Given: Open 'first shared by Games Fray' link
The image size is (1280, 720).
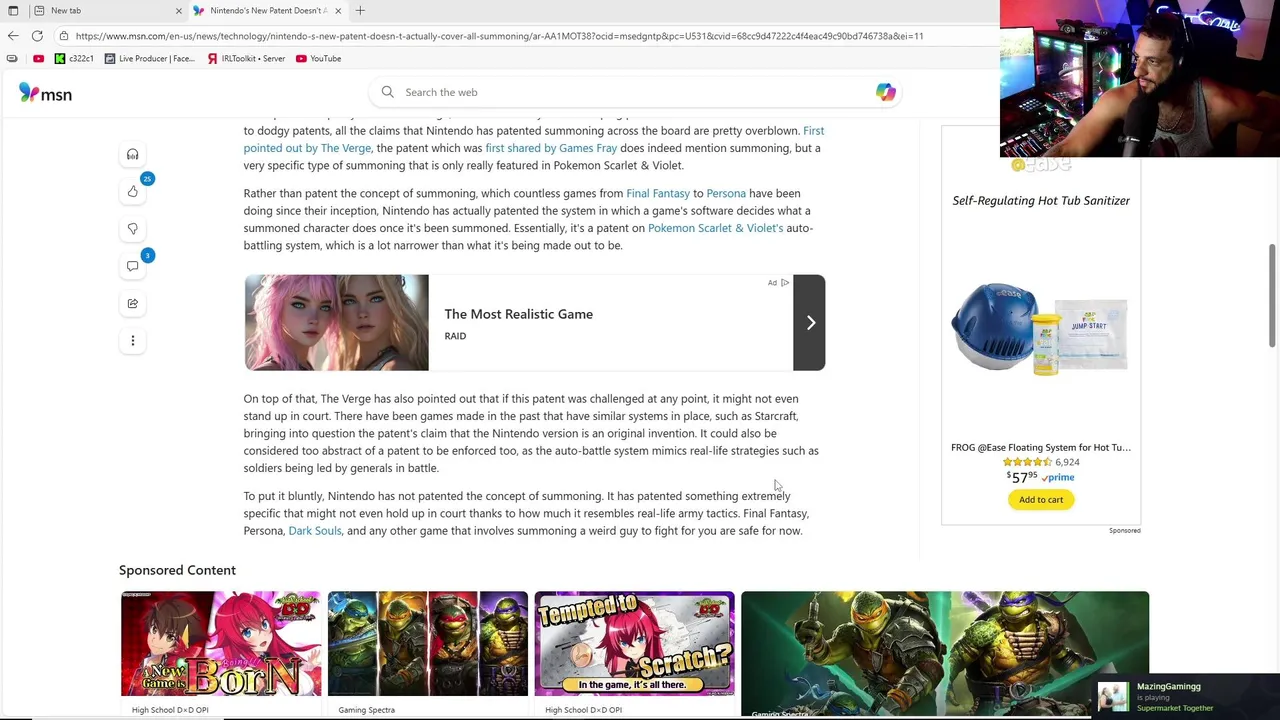Looking at the screenshot, I should [551, 148].
